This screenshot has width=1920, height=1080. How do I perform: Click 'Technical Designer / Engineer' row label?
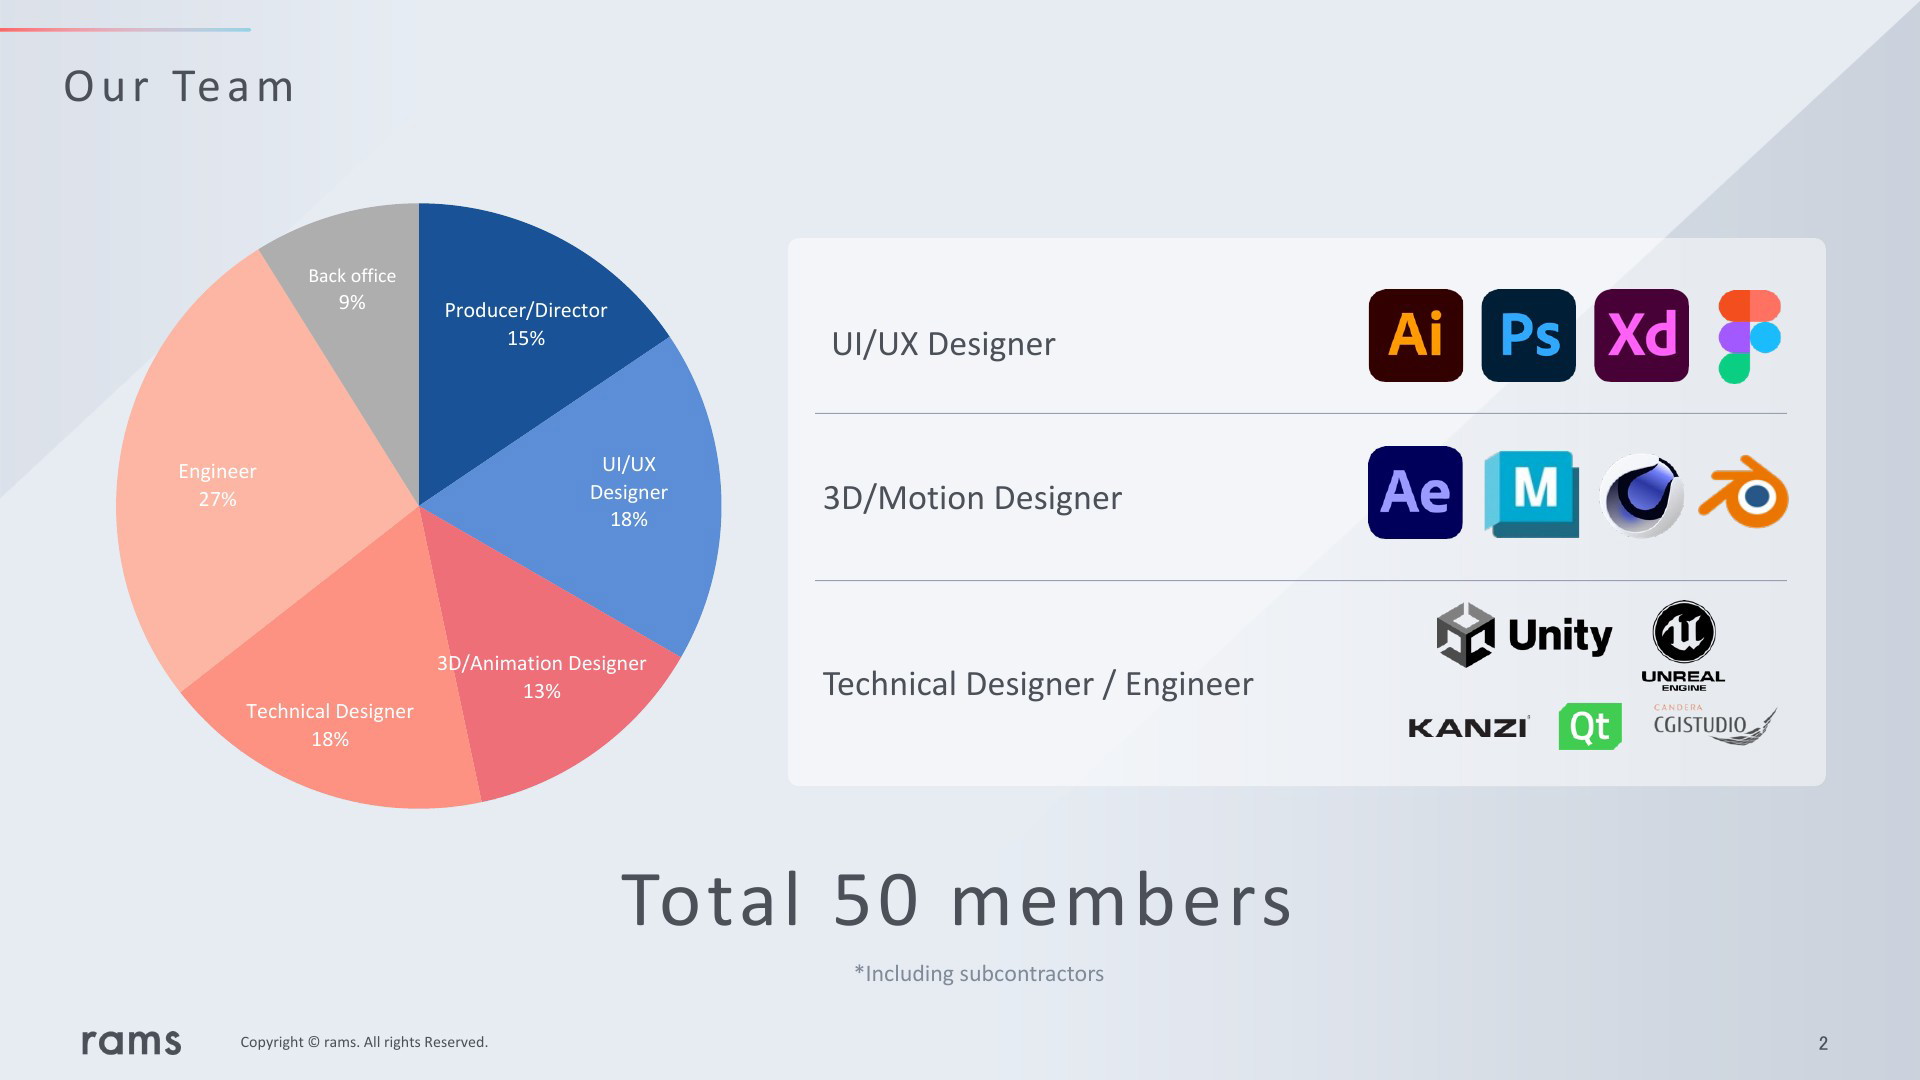click(1037, 684)
